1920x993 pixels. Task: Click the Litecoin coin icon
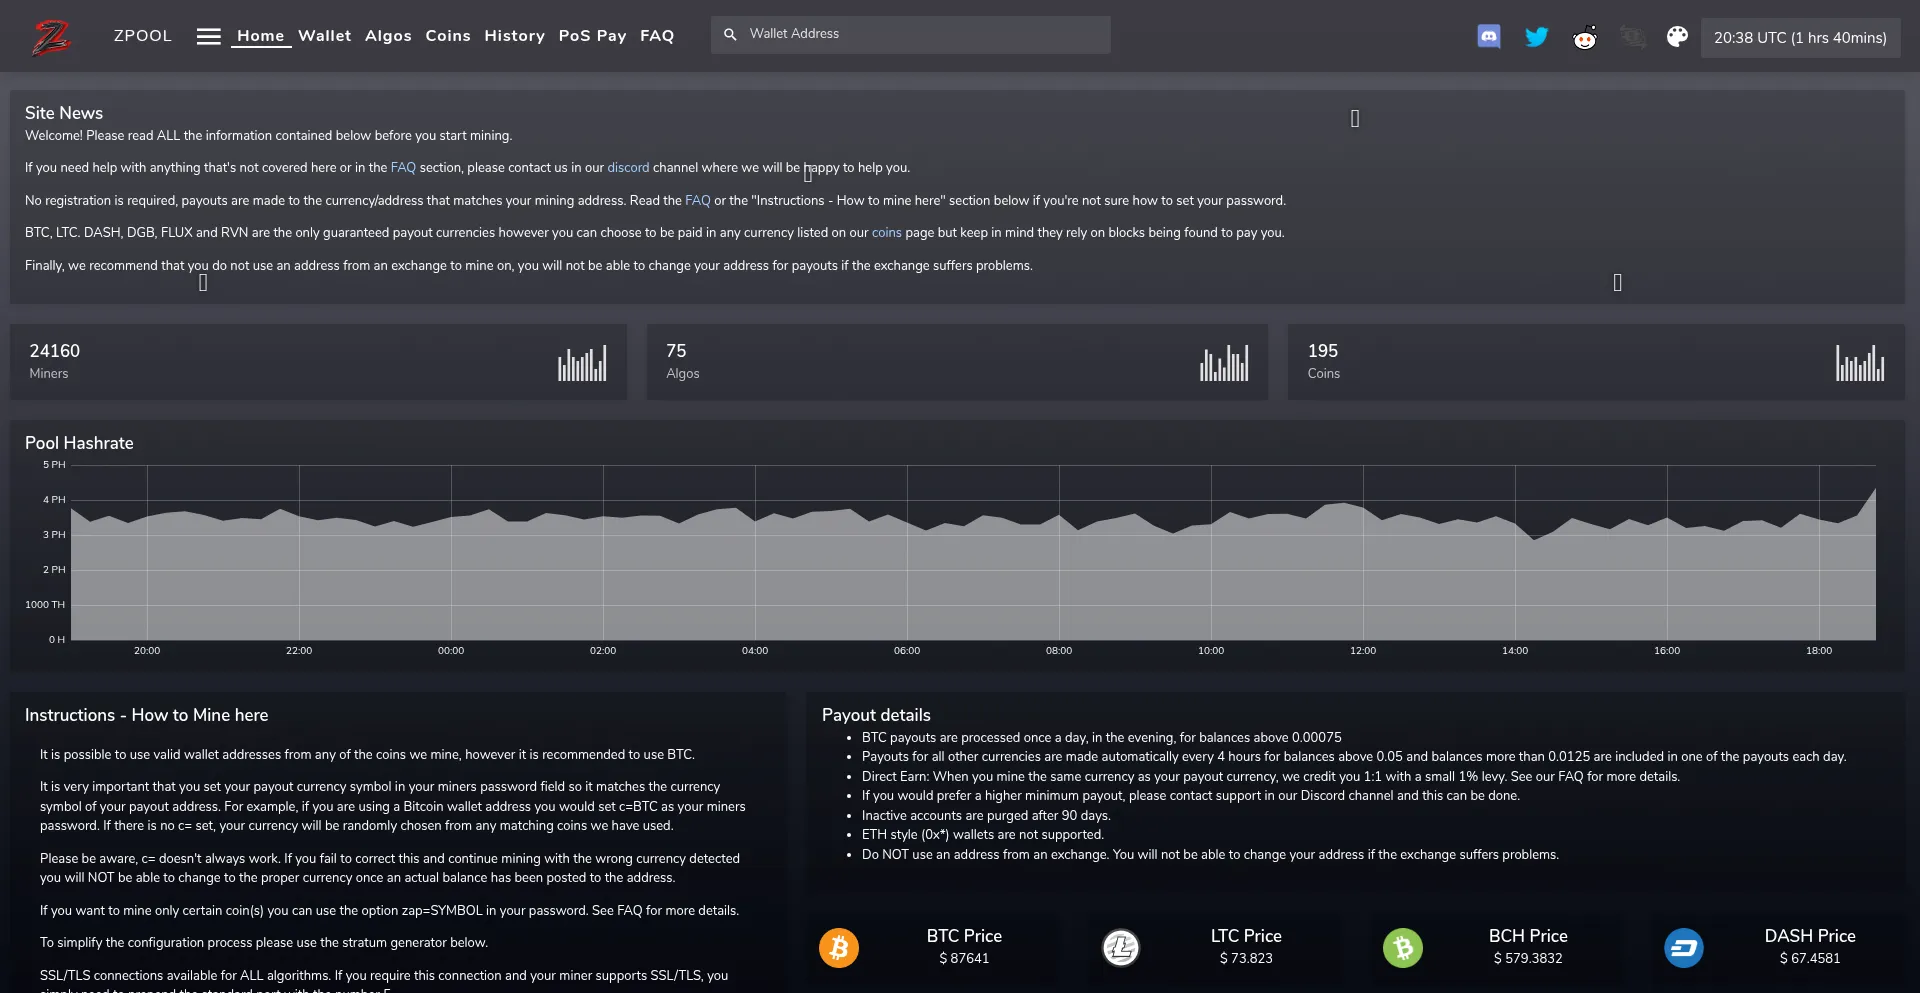(1121, 947)
